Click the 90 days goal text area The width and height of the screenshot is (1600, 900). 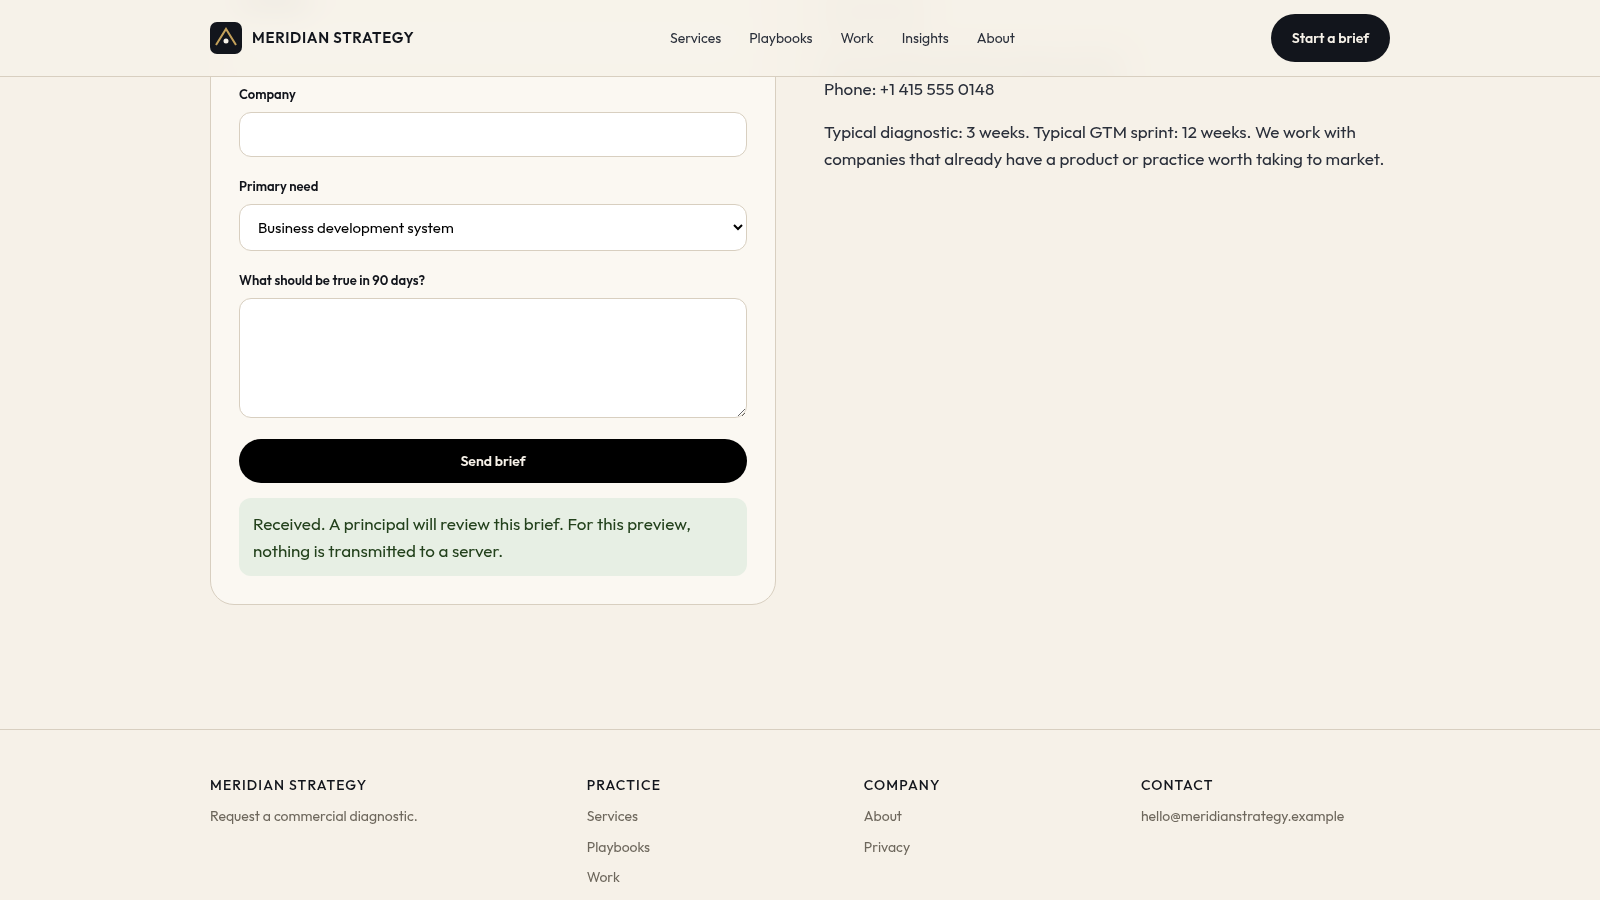click(493, 358)
